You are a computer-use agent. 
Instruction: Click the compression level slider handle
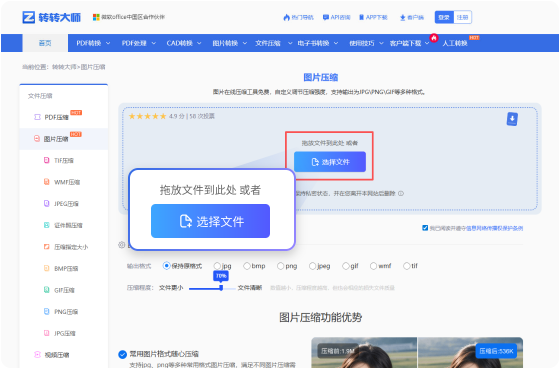tap(221, 288)
